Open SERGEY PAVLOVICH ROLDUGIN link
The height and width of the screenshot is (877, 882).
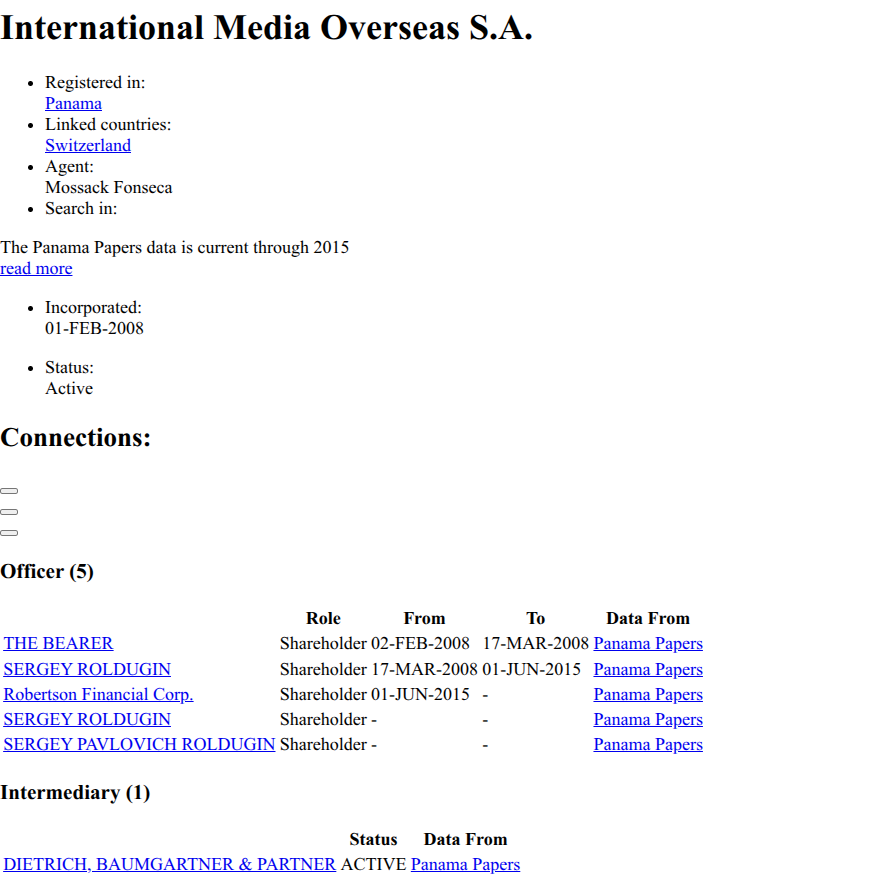pos(139,745)
